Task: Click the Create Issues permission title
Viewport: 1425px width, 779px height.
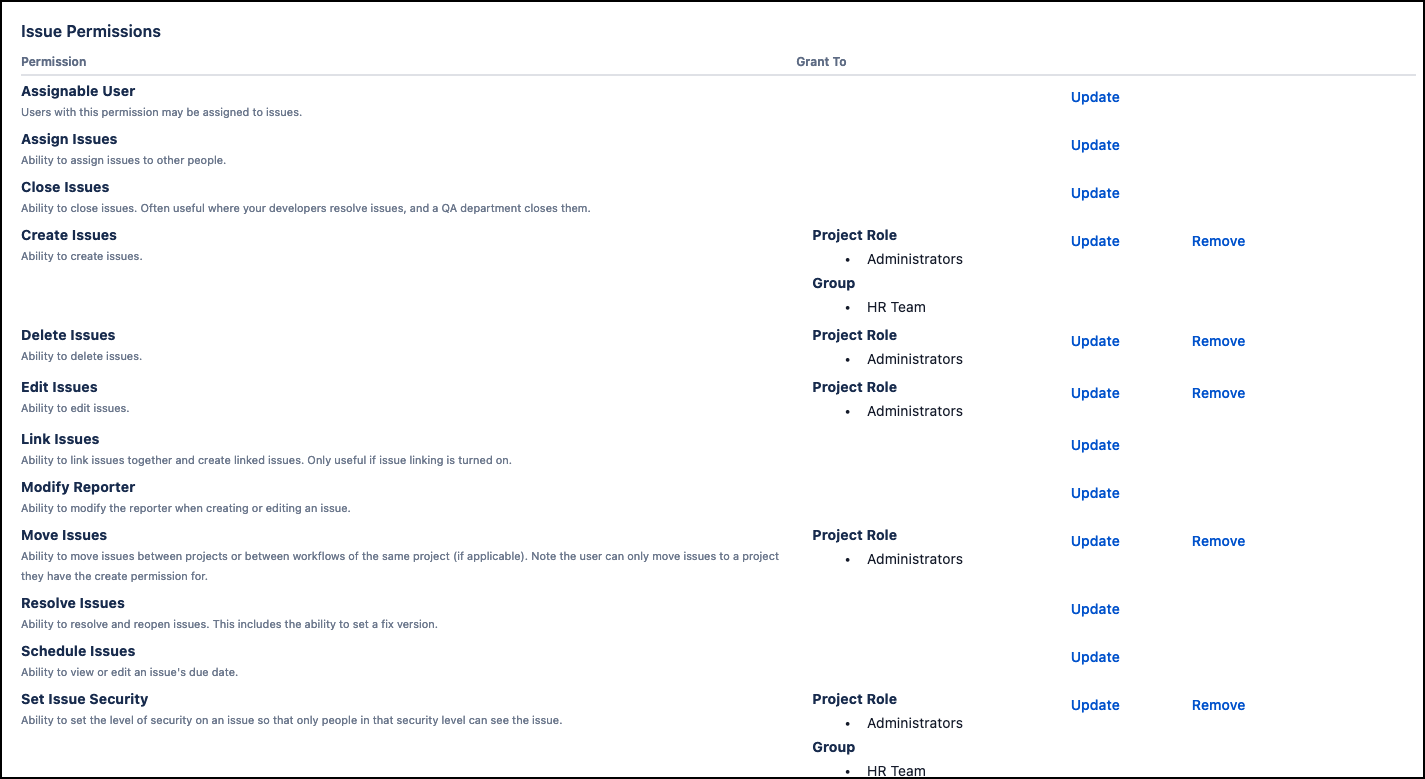Action: tap(69, 235)
